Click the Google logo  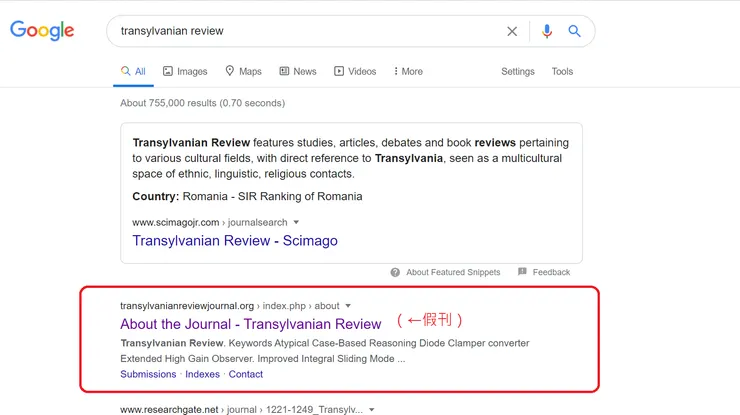(x=42, y=31)
